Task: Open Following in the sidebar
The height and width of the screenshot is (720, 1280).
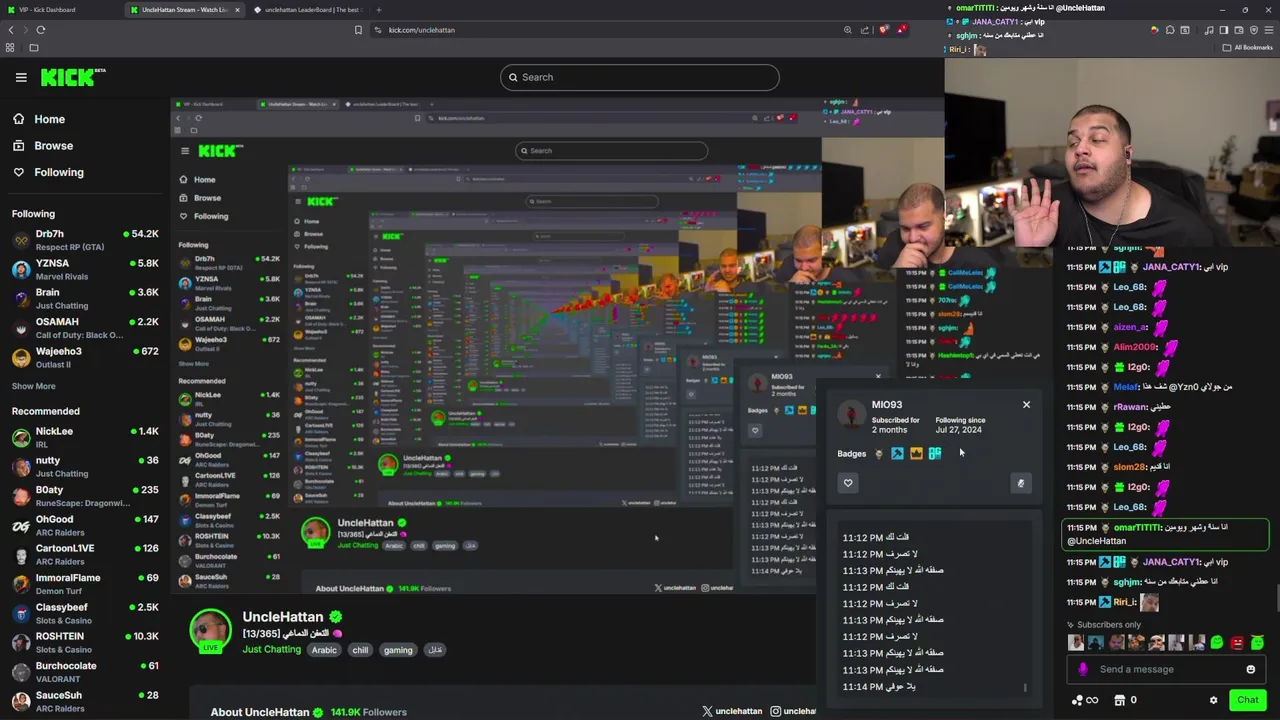Action: click(x=48, y=172)
